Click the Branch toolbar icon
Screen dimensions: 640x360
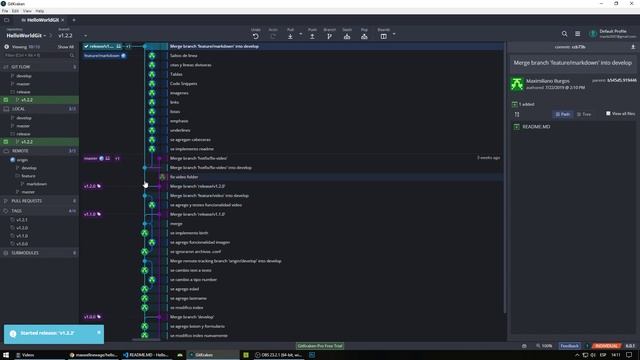coord(329,36)
